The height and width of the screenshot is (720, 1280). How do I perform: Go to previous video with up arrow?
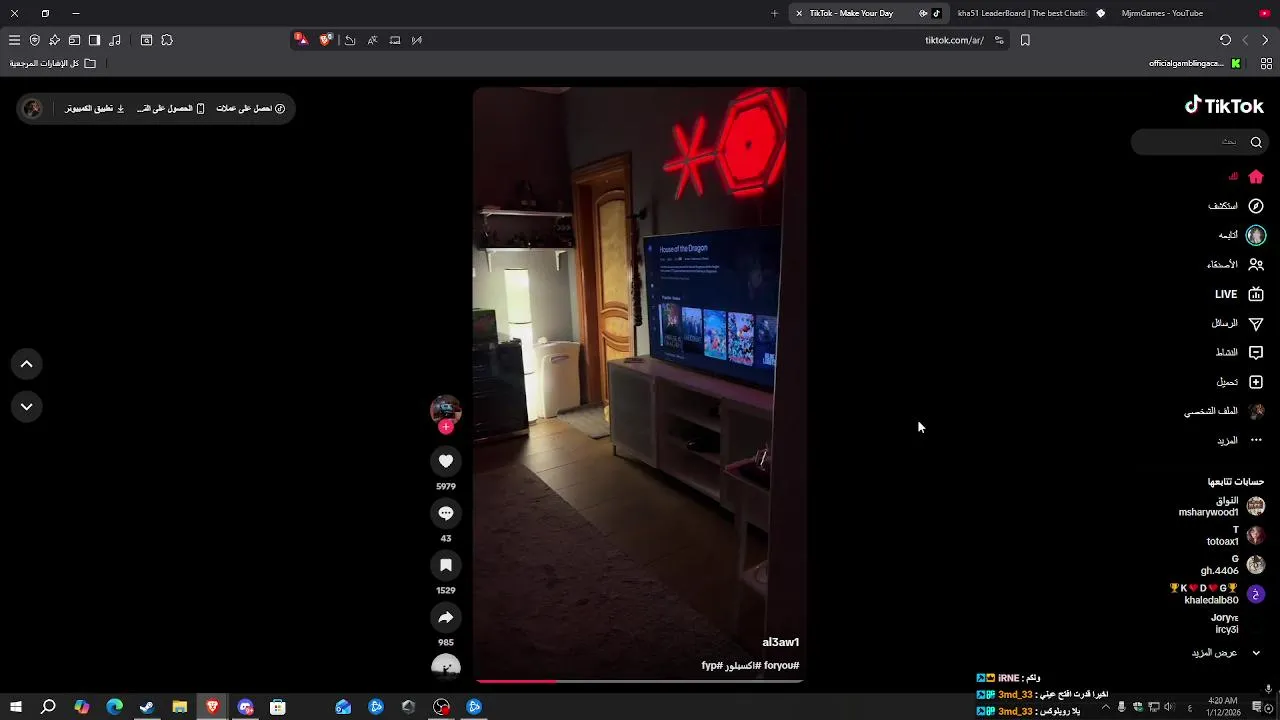pyautogui.click(x=27, y=364)
